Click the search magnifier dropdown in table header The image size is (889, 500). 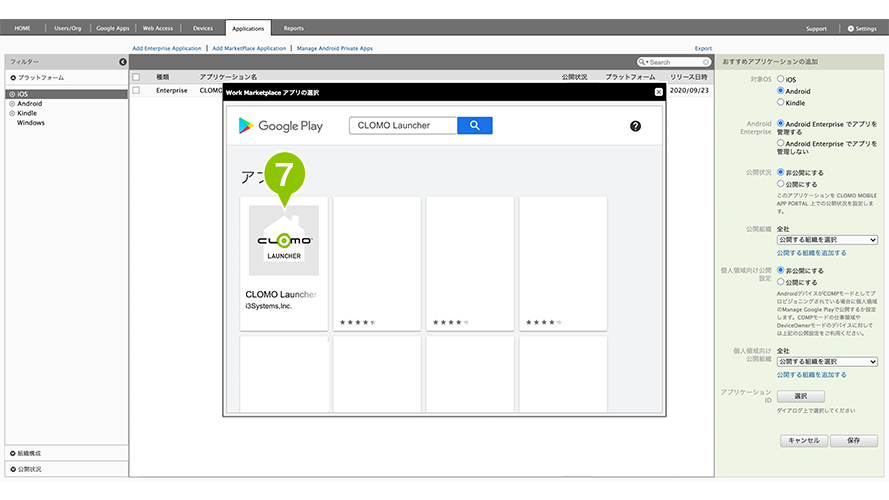(643, 62)
